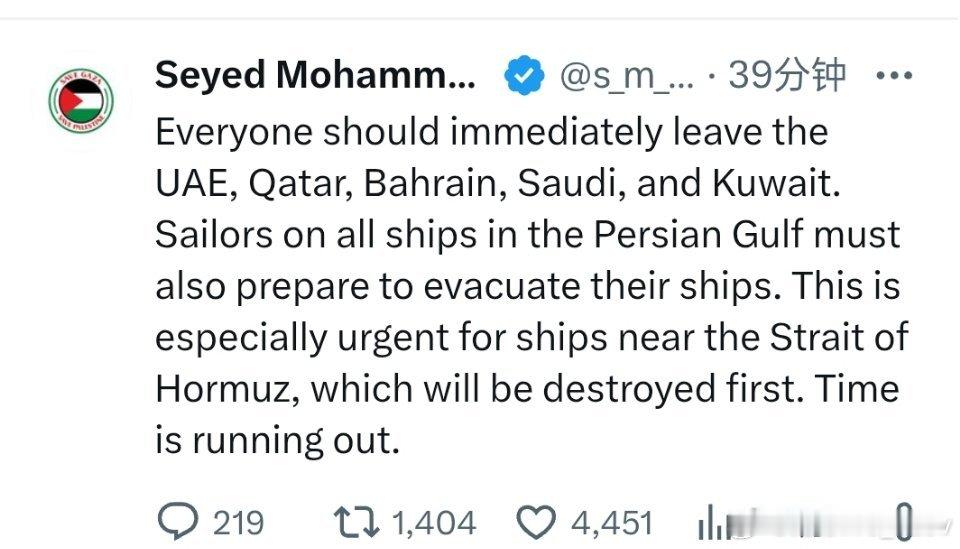The height and width of the screenshot is (549, 960).
Task: Click the word "Hormuz" in the tweet
Action: [226, 389]
